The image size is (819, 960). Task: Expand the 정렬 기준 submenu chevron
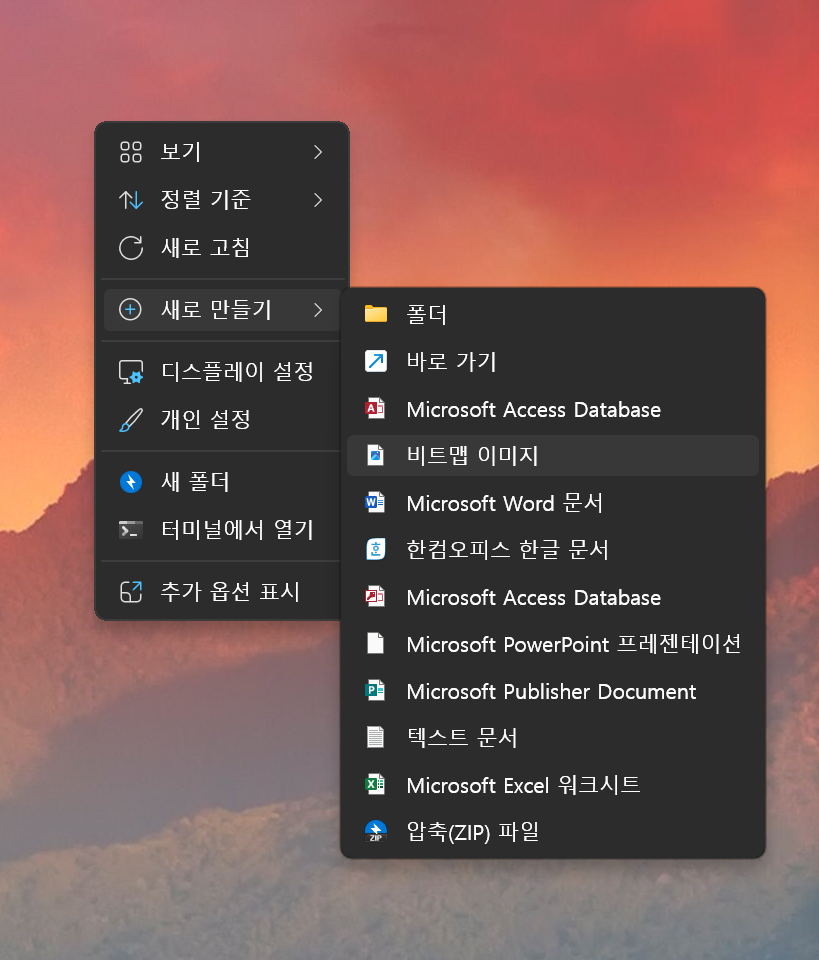[x=318, y=200]
